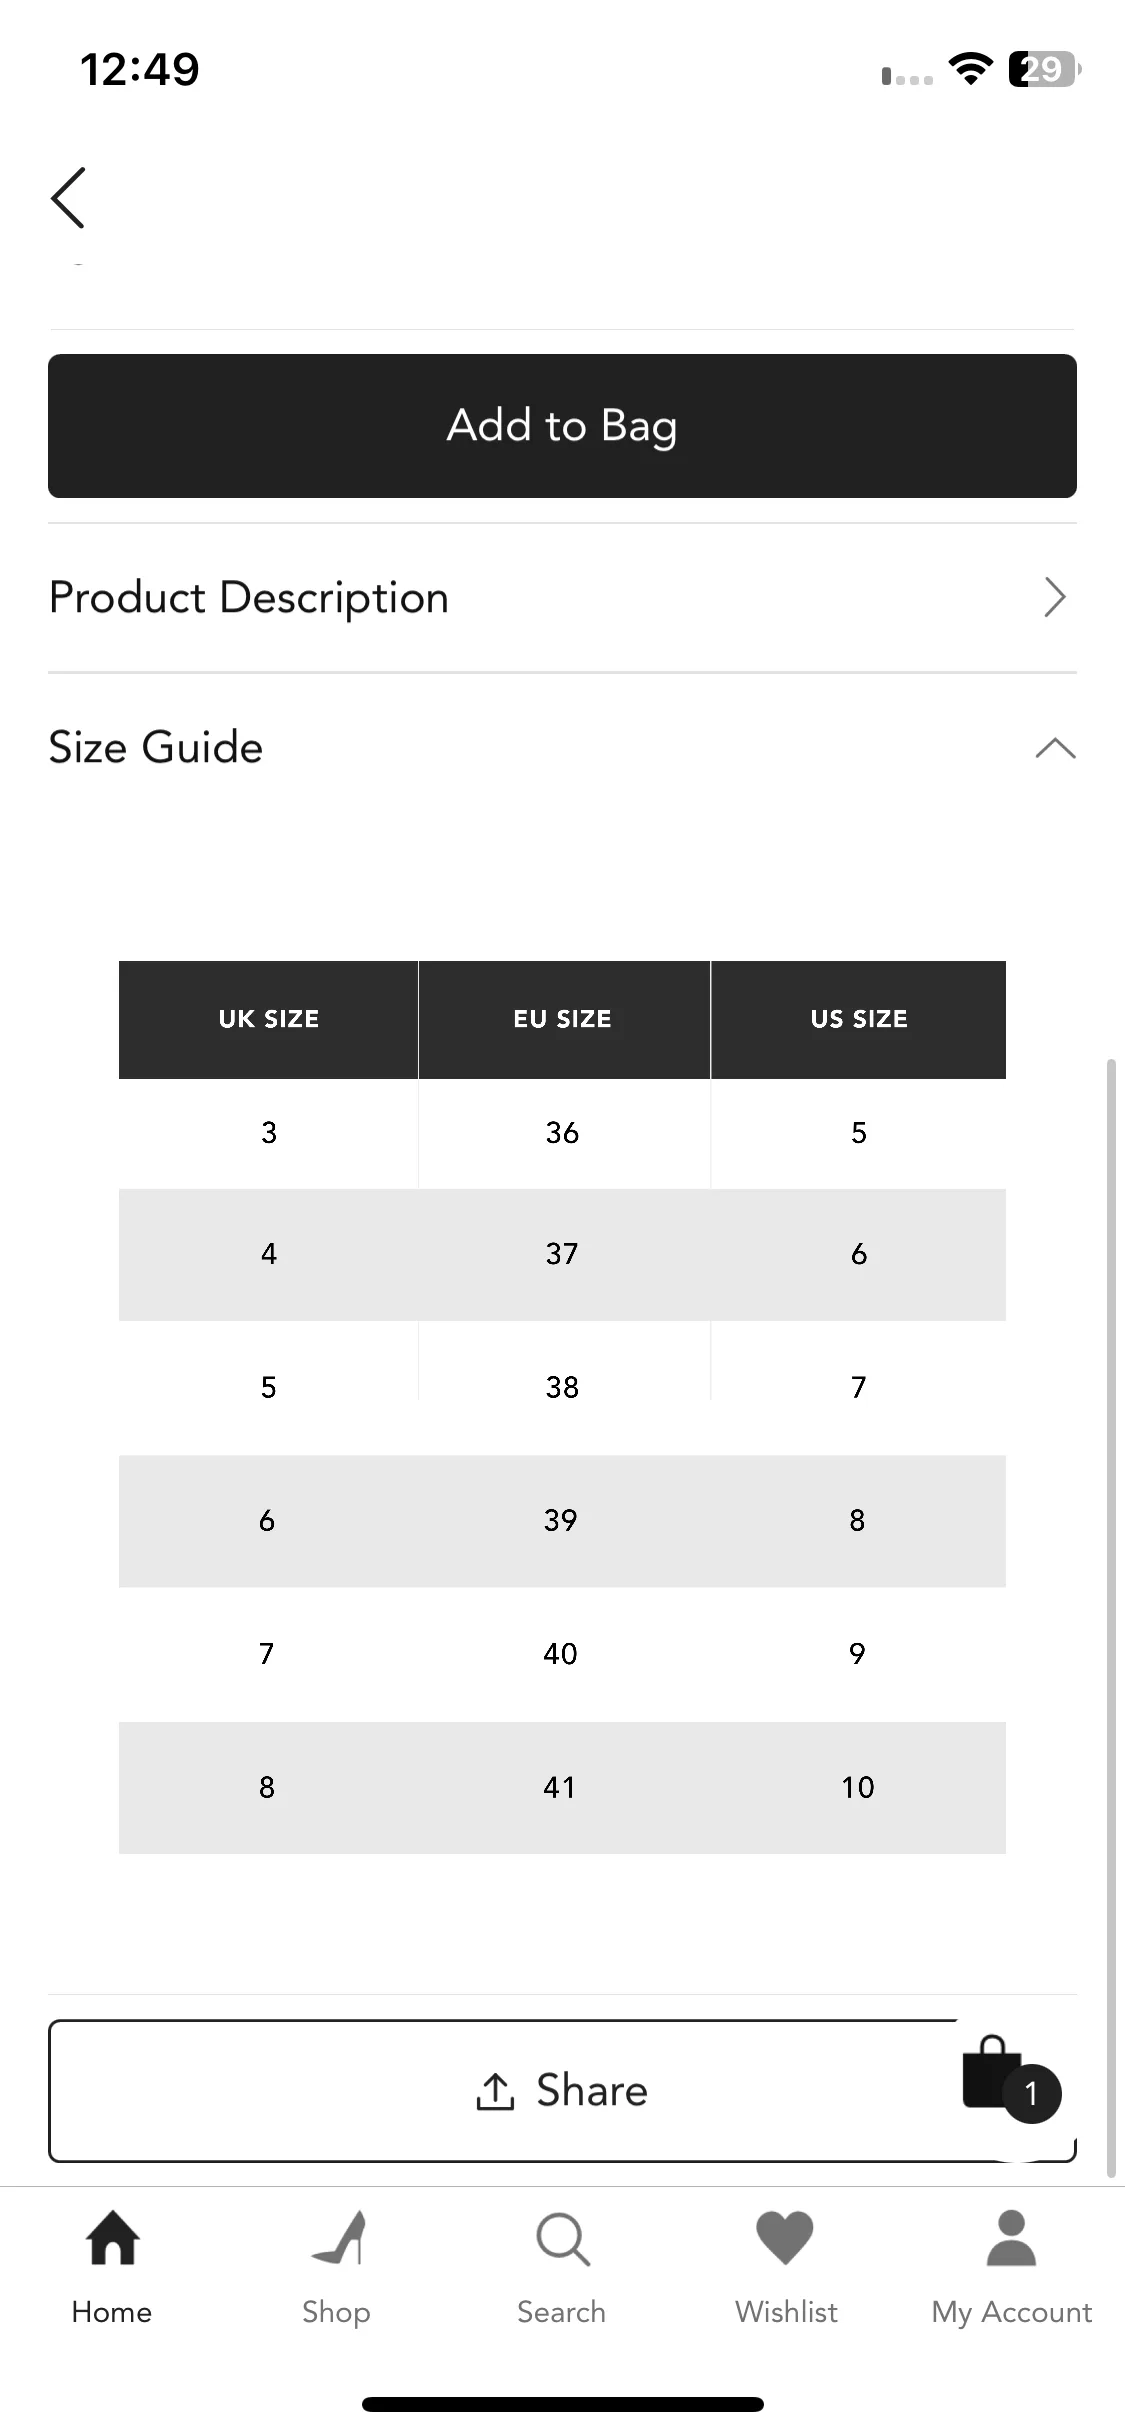Expand Product Description chevron
Image resolution: width=1125 pixels, height=2436 pixels.
[1055, 597]
